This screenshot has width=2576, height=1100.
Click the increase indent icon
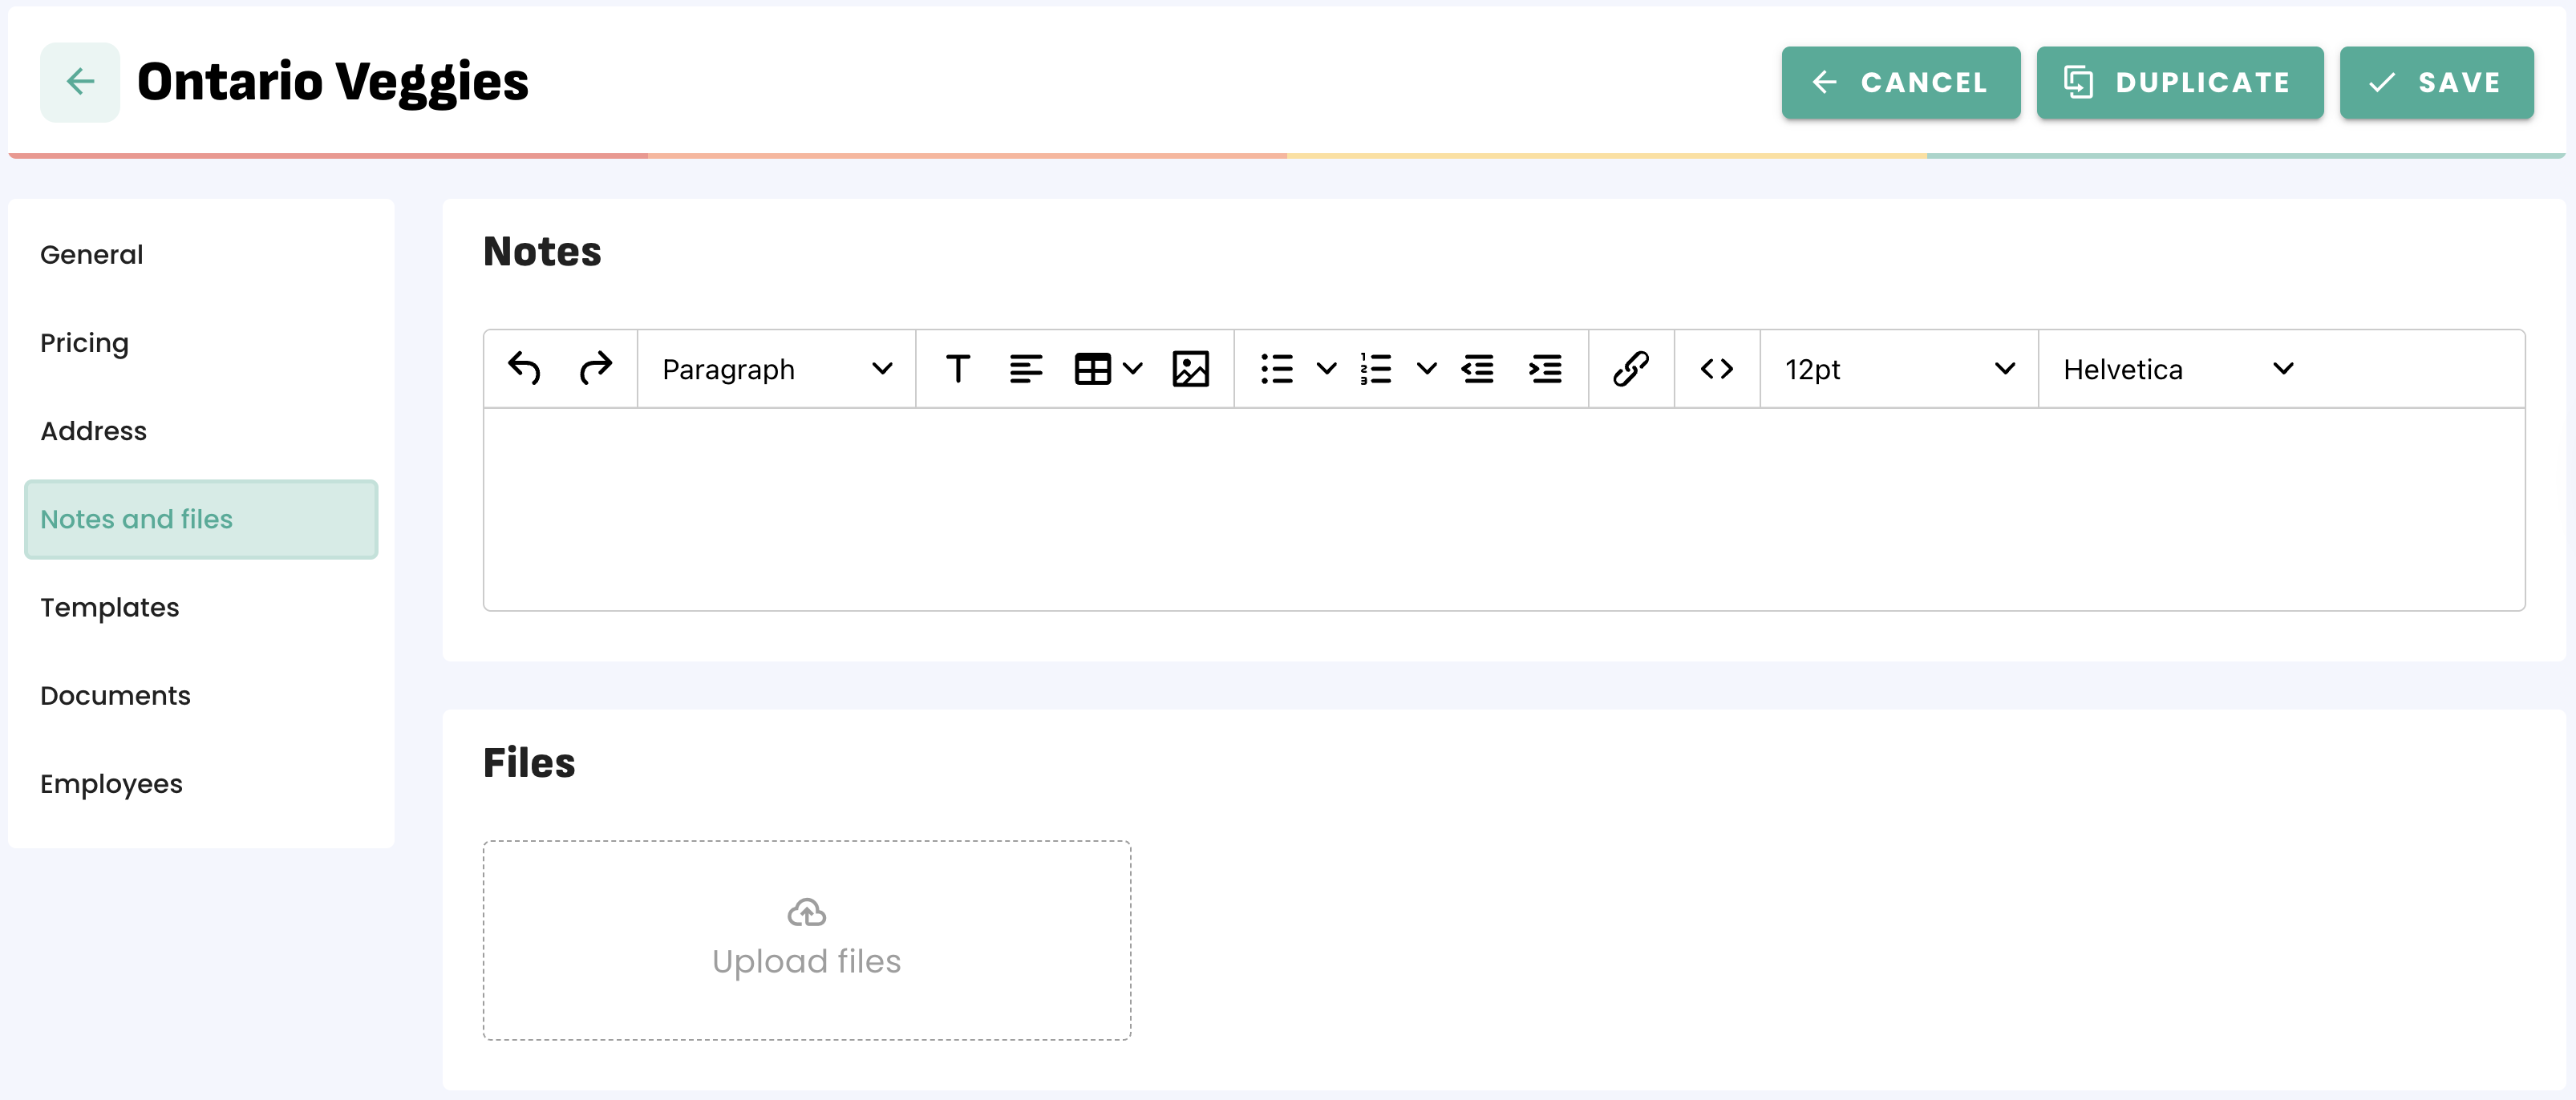tap(1545, 369)
